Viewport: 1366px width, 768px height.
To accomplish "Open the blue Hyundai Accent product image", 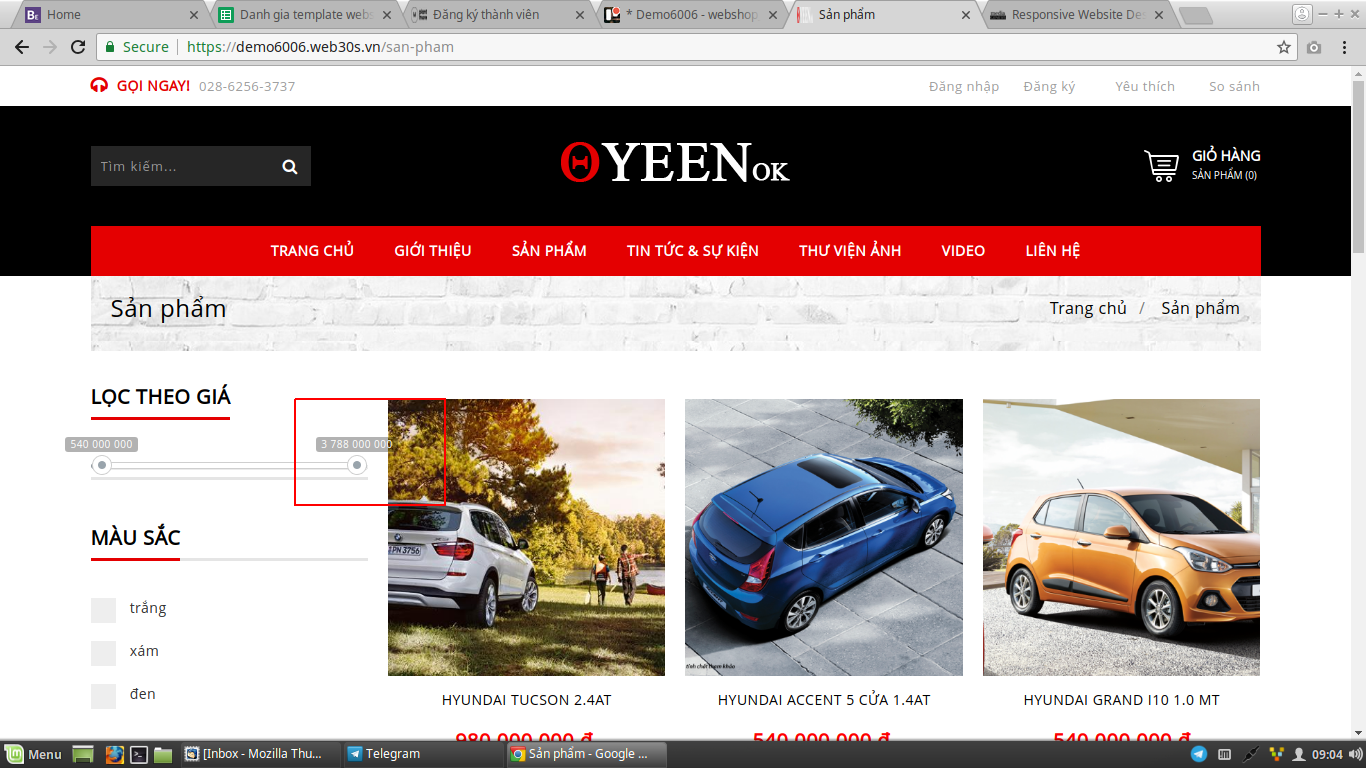I will (824, 537).
